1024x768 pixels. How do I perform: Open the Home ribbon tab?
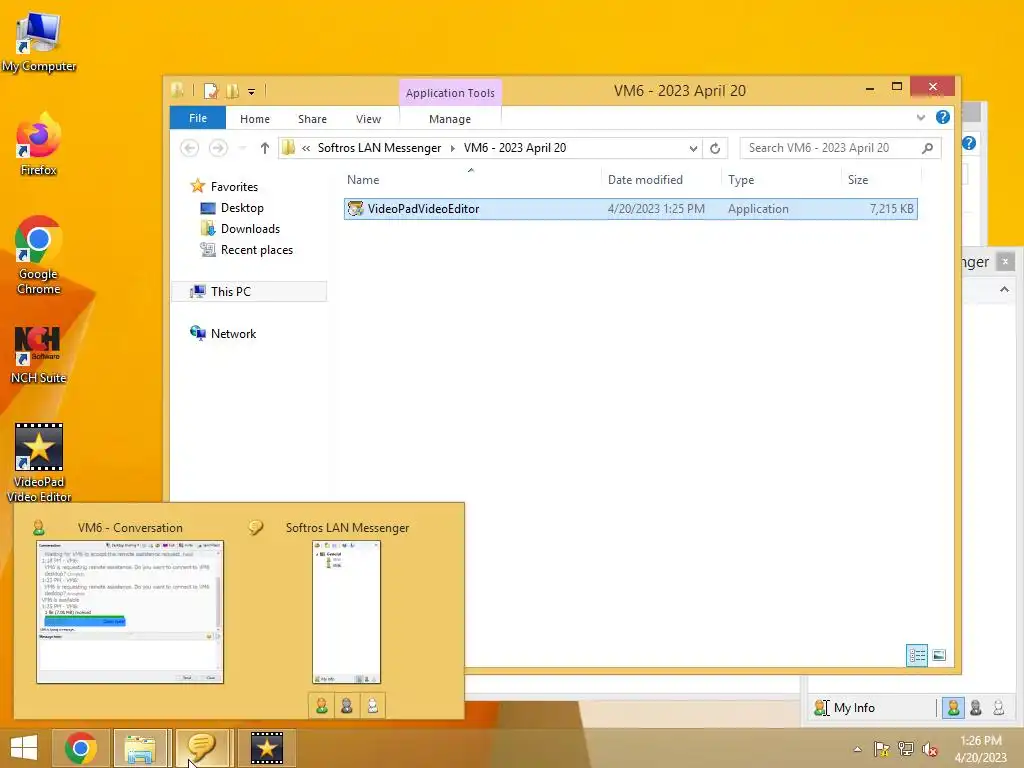(x=255, y=119)
